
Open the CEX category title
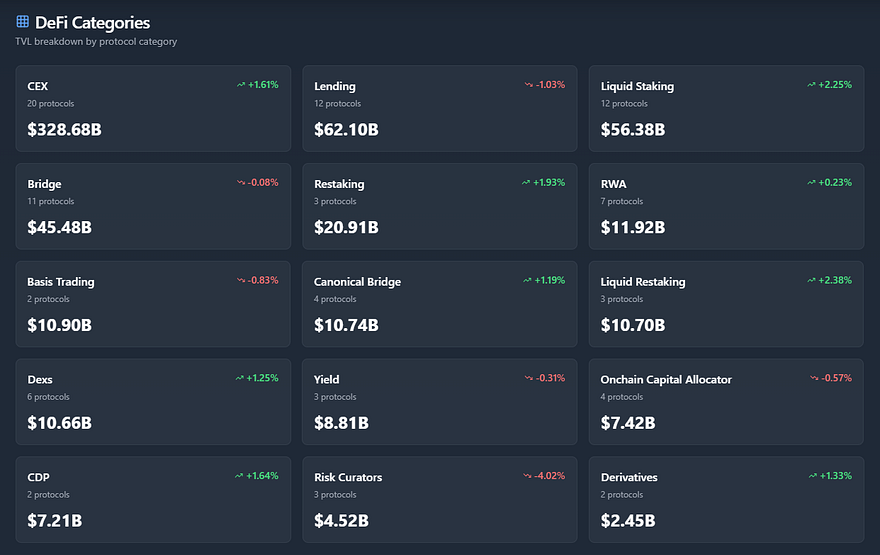click(x=38, y=86)
